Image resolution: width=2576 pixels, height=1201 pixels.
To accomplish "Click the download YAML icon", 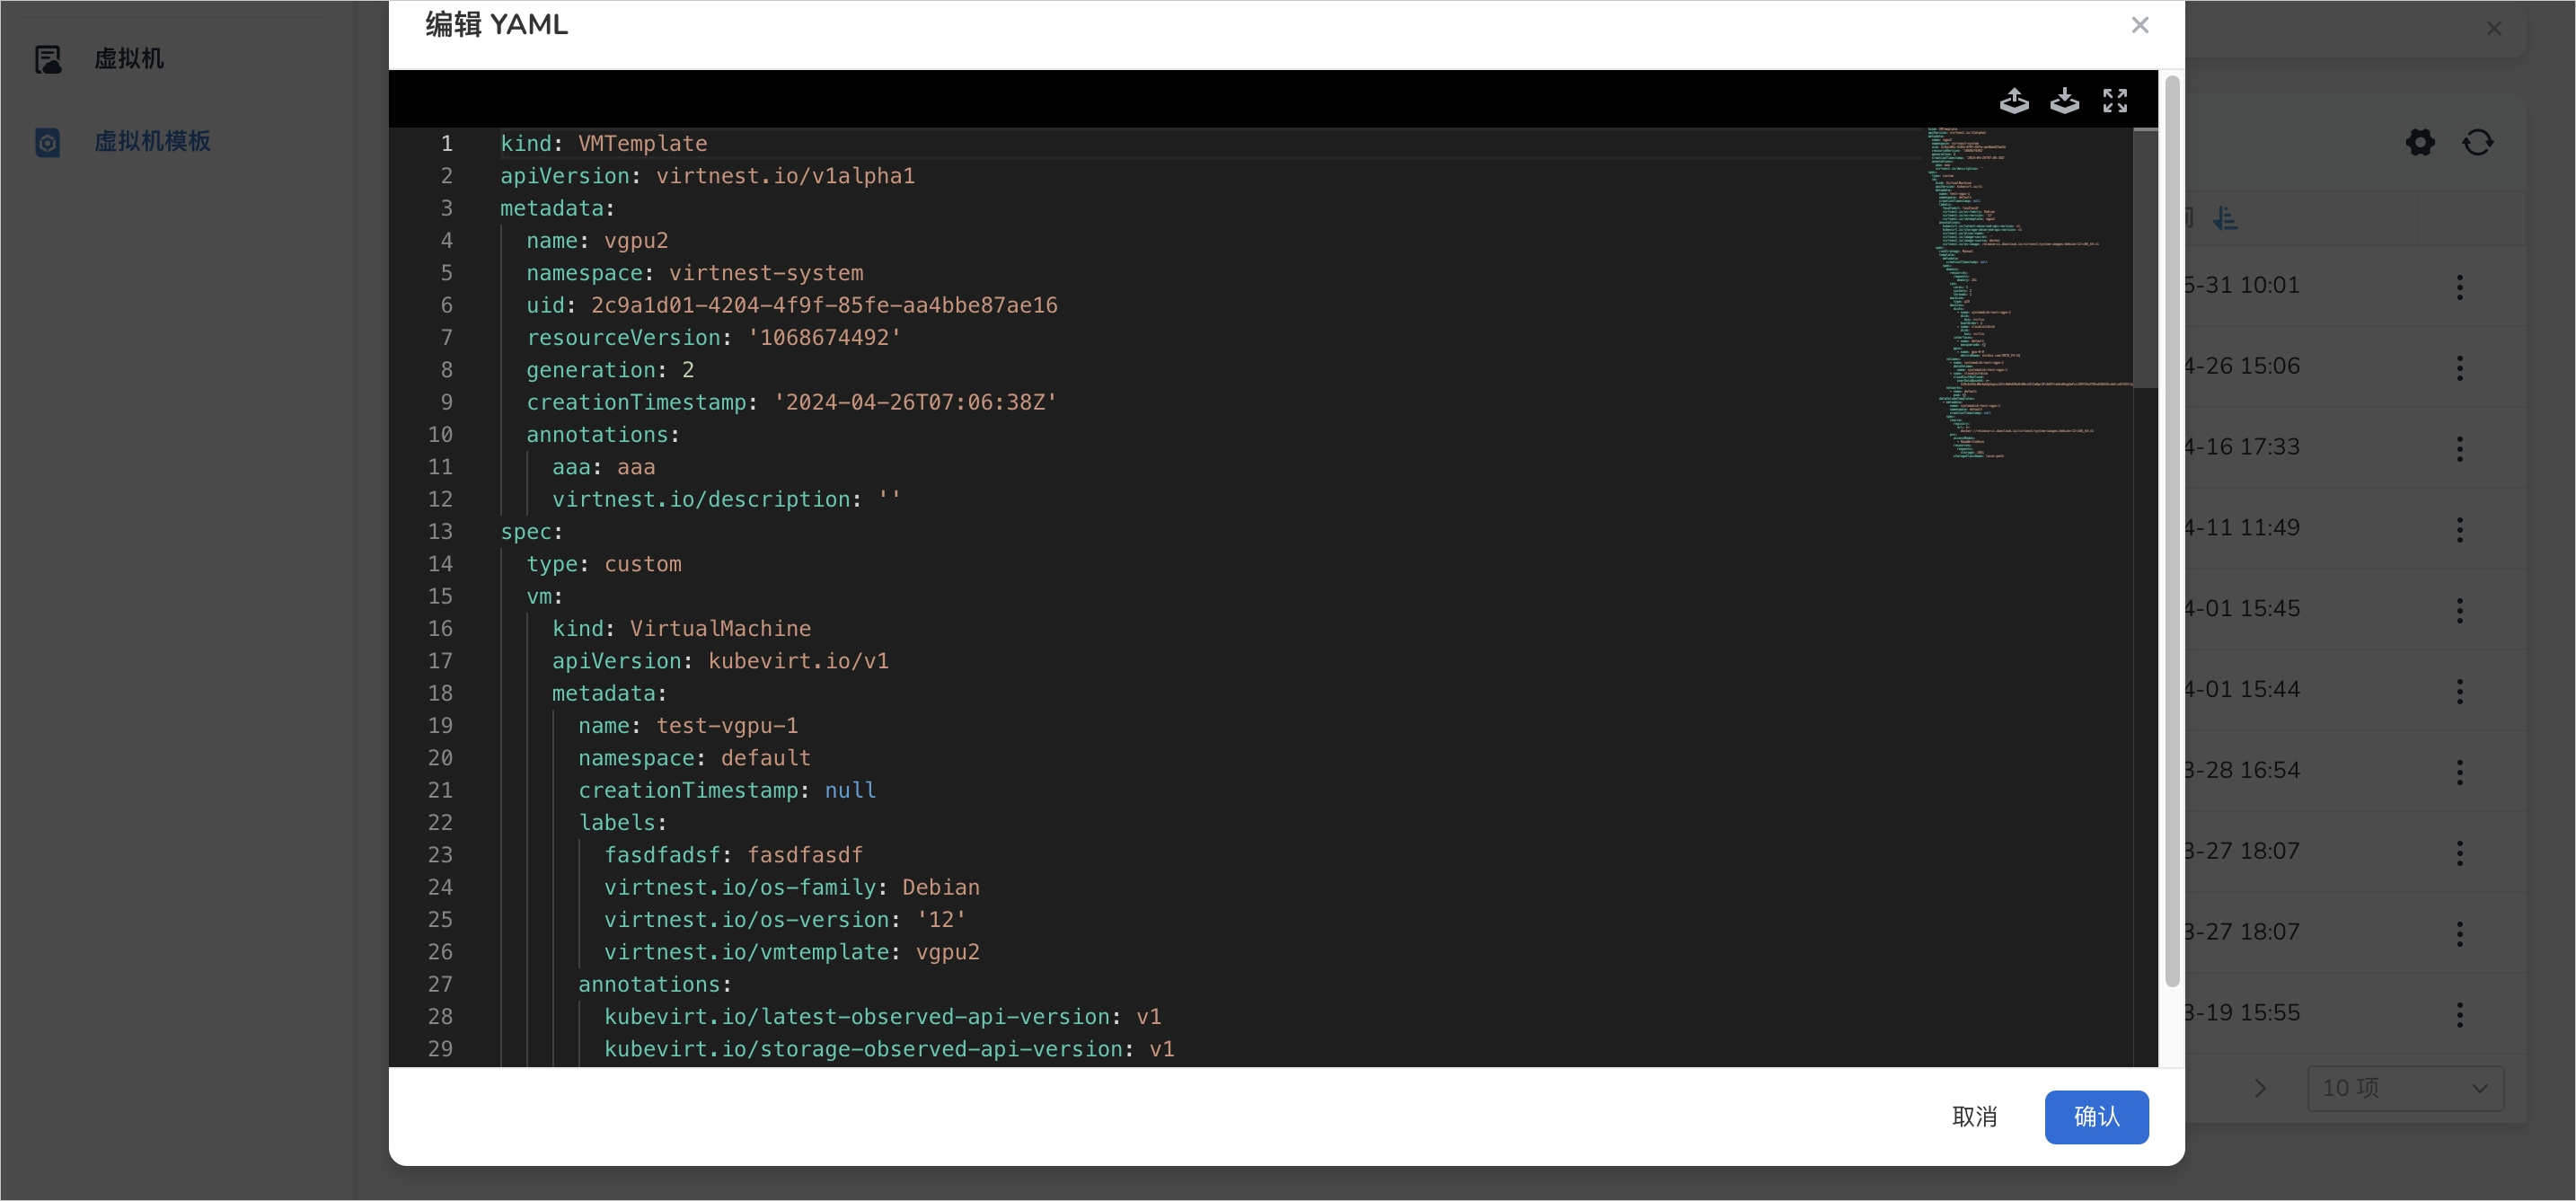I will click(x=2064, y=101).
